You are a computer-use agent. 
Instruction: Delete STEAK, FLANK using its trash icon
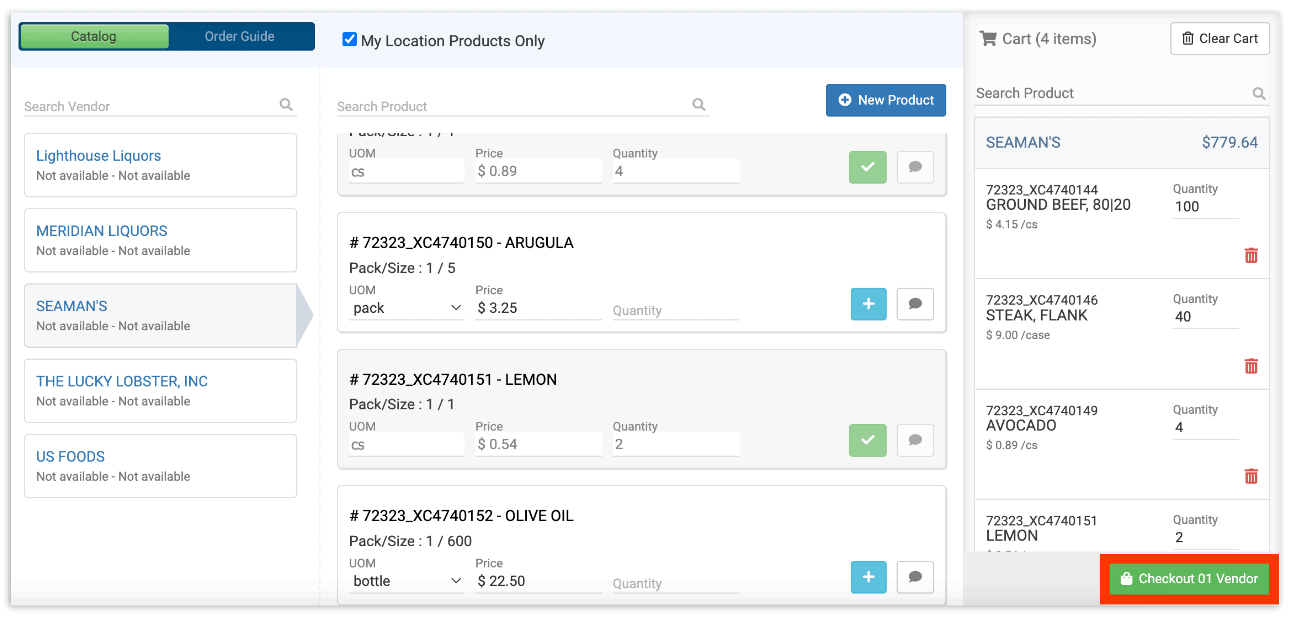click(1251, 365)
